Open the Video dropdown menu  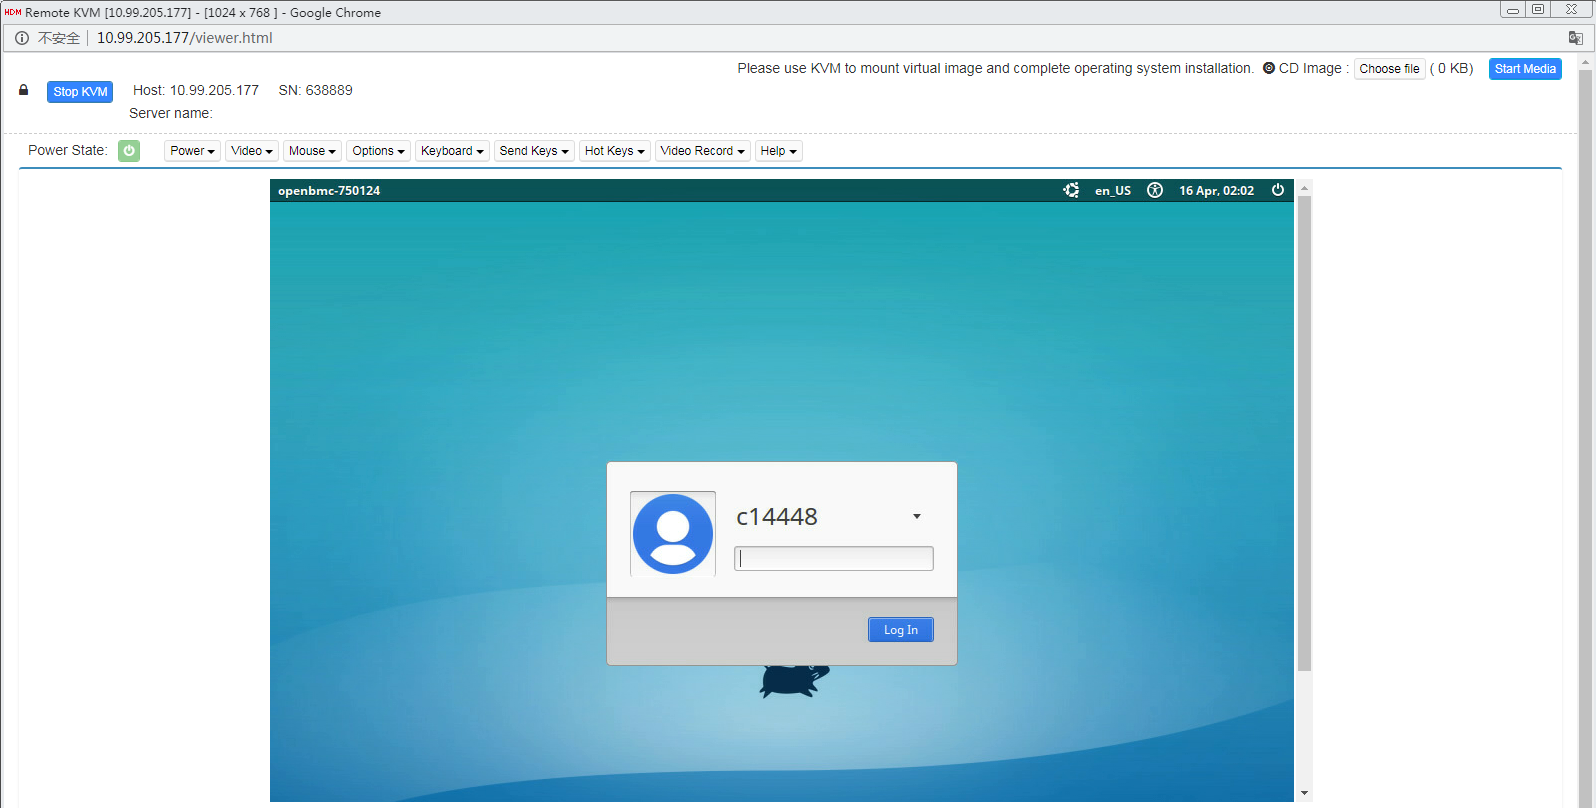(x=252, y=151)
